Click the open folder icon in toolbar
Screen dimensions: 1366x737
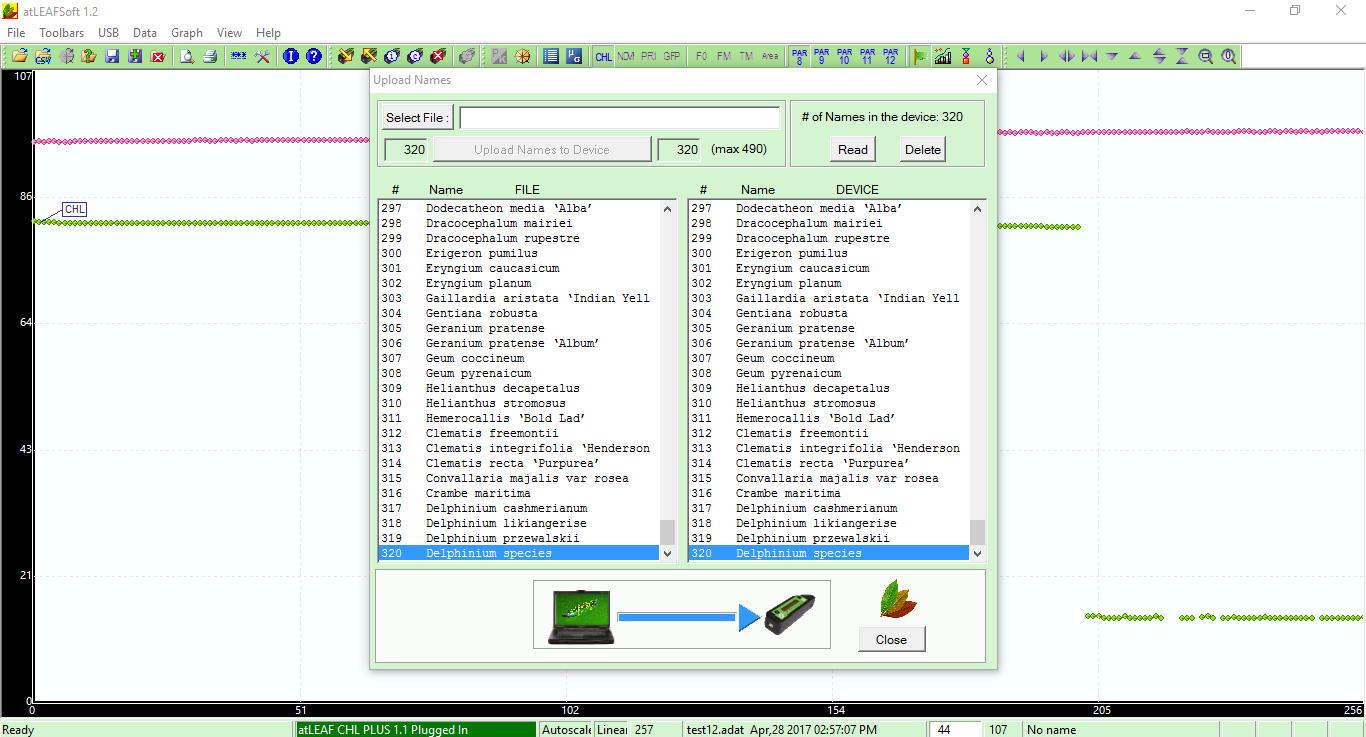pos(20,57)
